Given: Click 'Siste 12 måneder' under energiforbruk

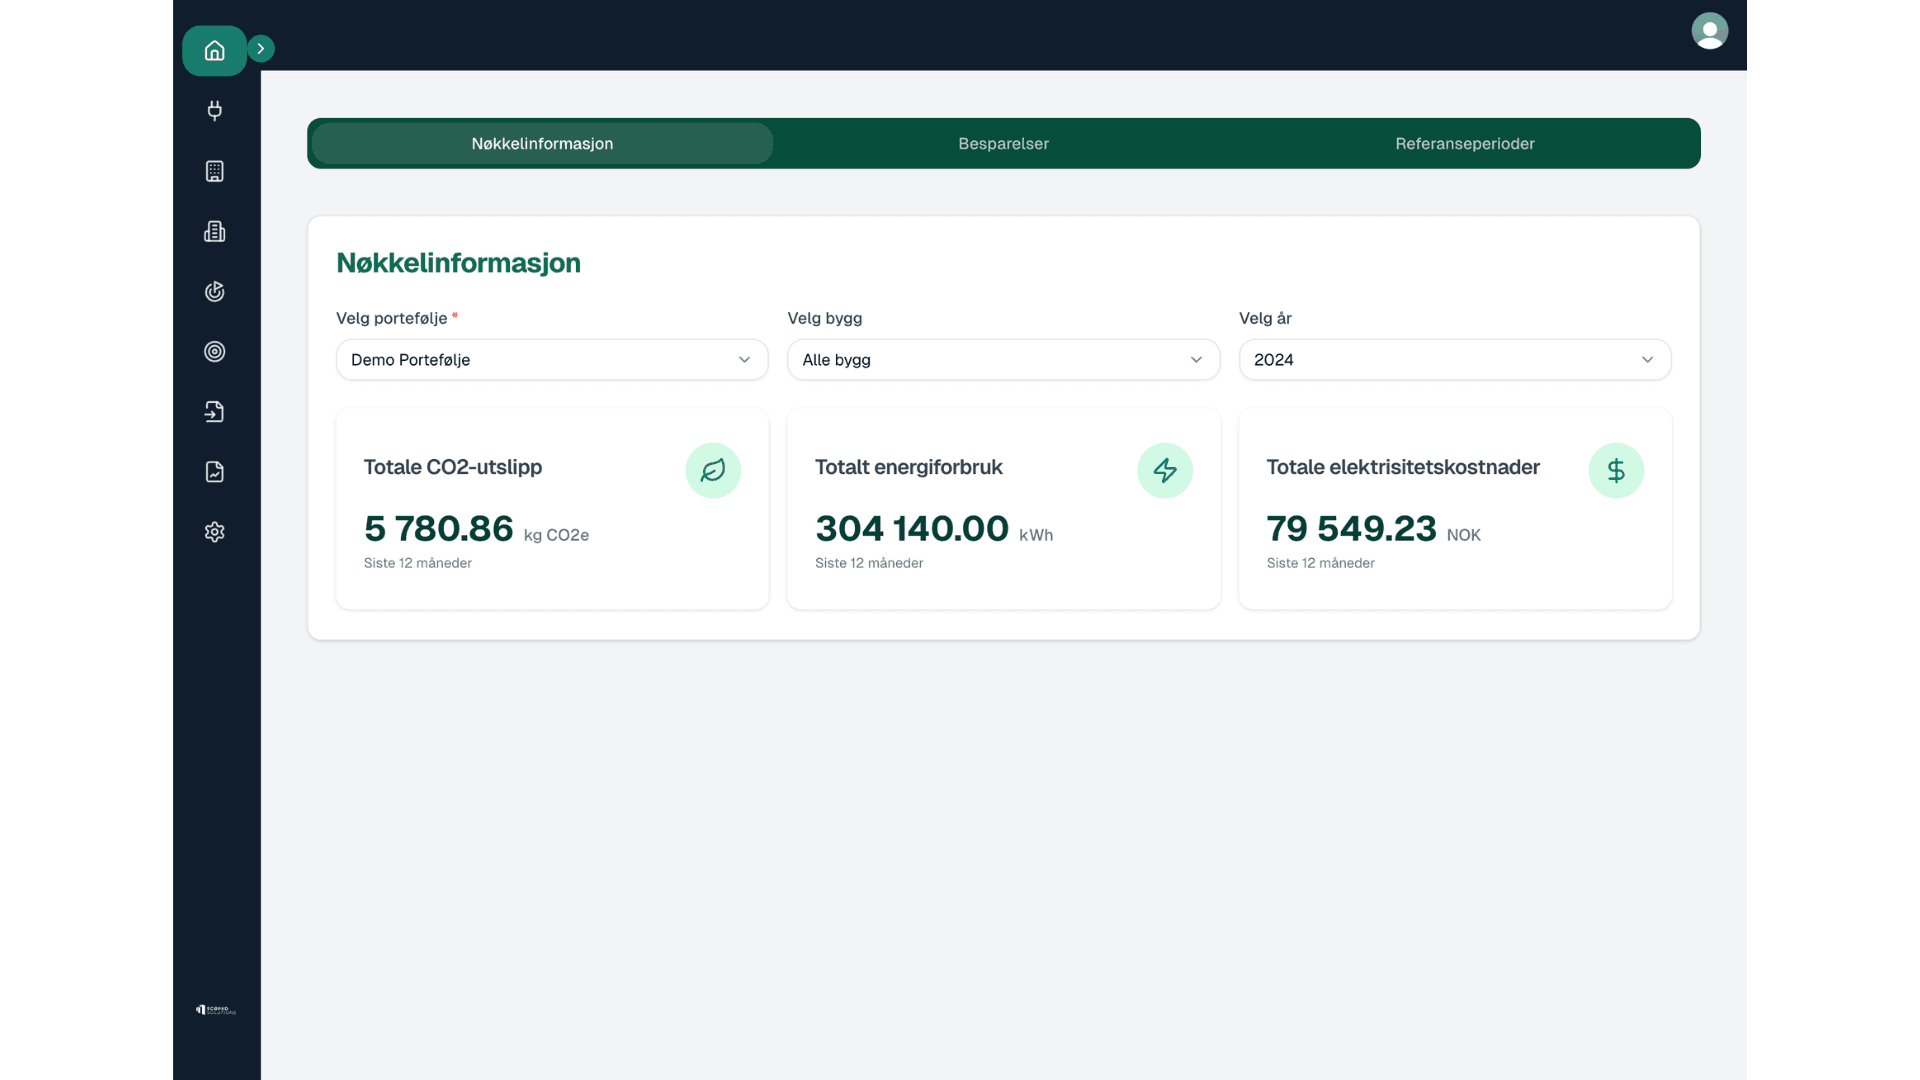Looking at the screenshot, I should pyautogui.click(x=868, y=563).
